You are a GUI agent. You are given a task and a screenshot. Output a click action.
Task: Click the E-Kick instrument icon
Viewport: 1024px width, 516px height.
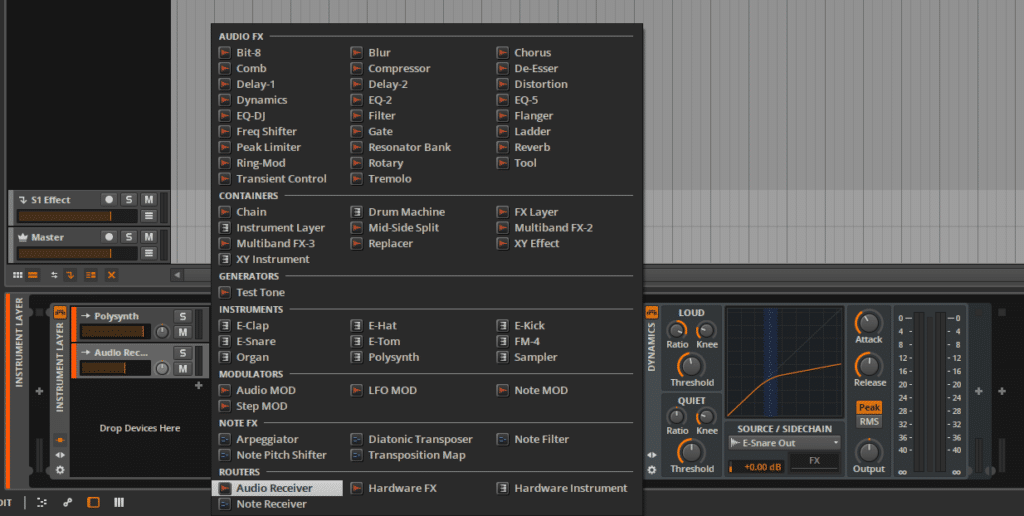point(502,325)
